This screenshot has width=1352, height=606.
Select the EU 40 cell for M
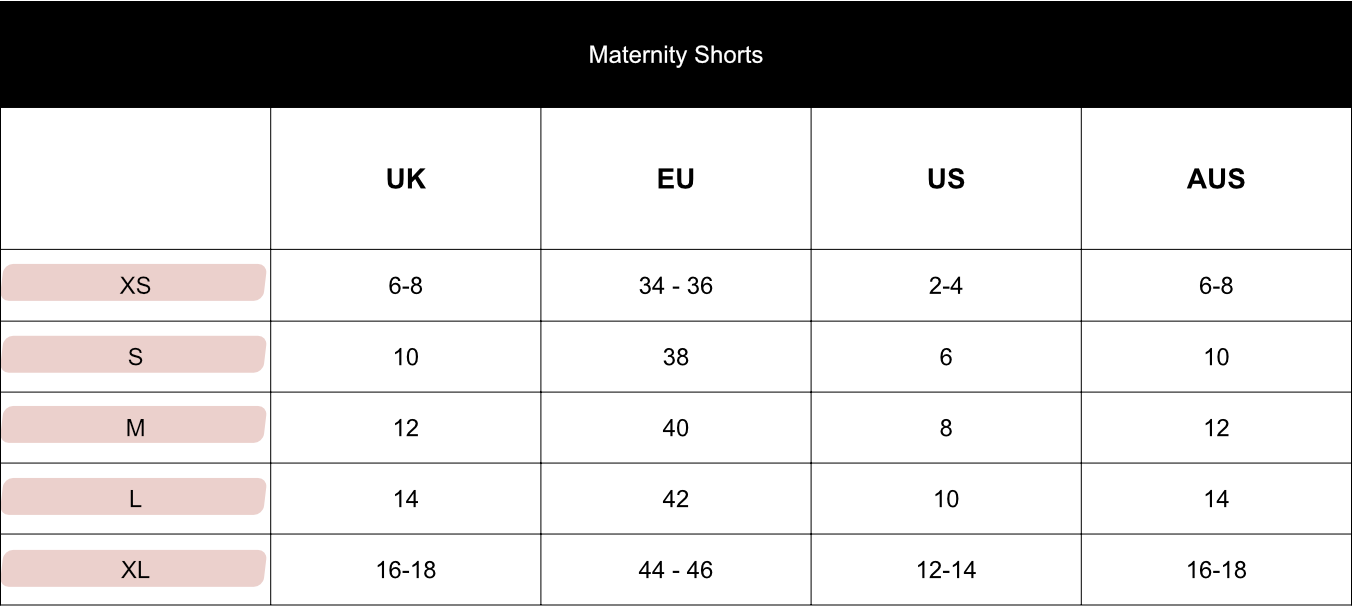click(676, 428)
